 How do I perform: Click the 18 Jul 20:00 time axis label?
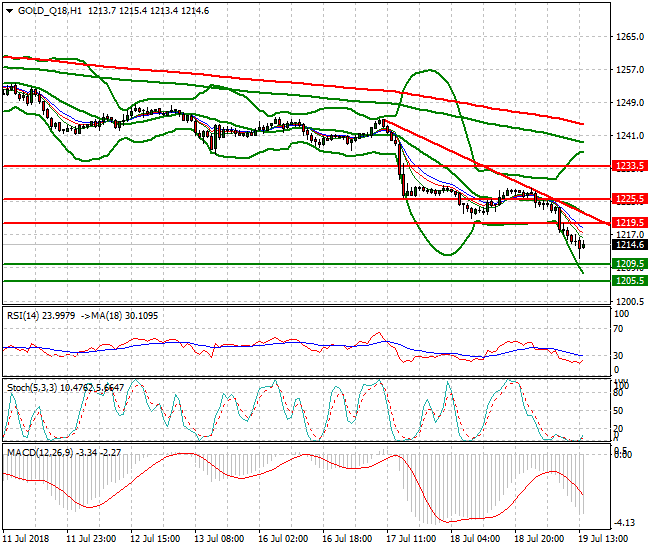539,539
